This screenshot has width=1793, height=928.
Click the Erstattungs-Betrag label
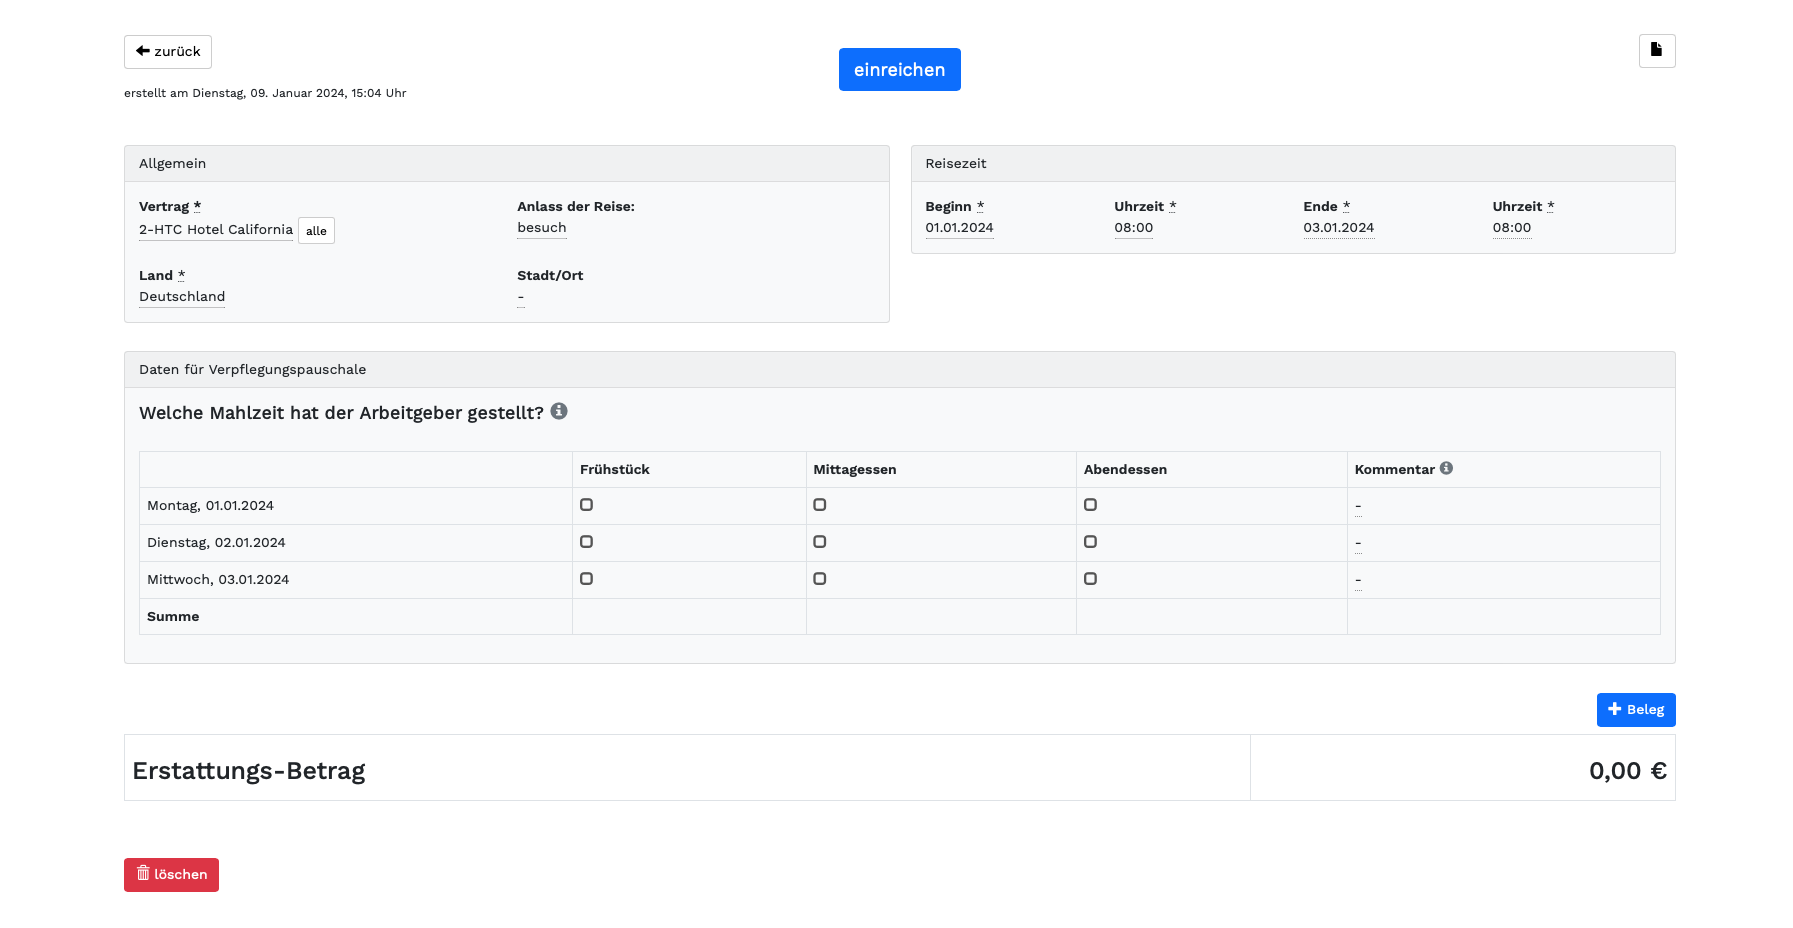point(249,771)
